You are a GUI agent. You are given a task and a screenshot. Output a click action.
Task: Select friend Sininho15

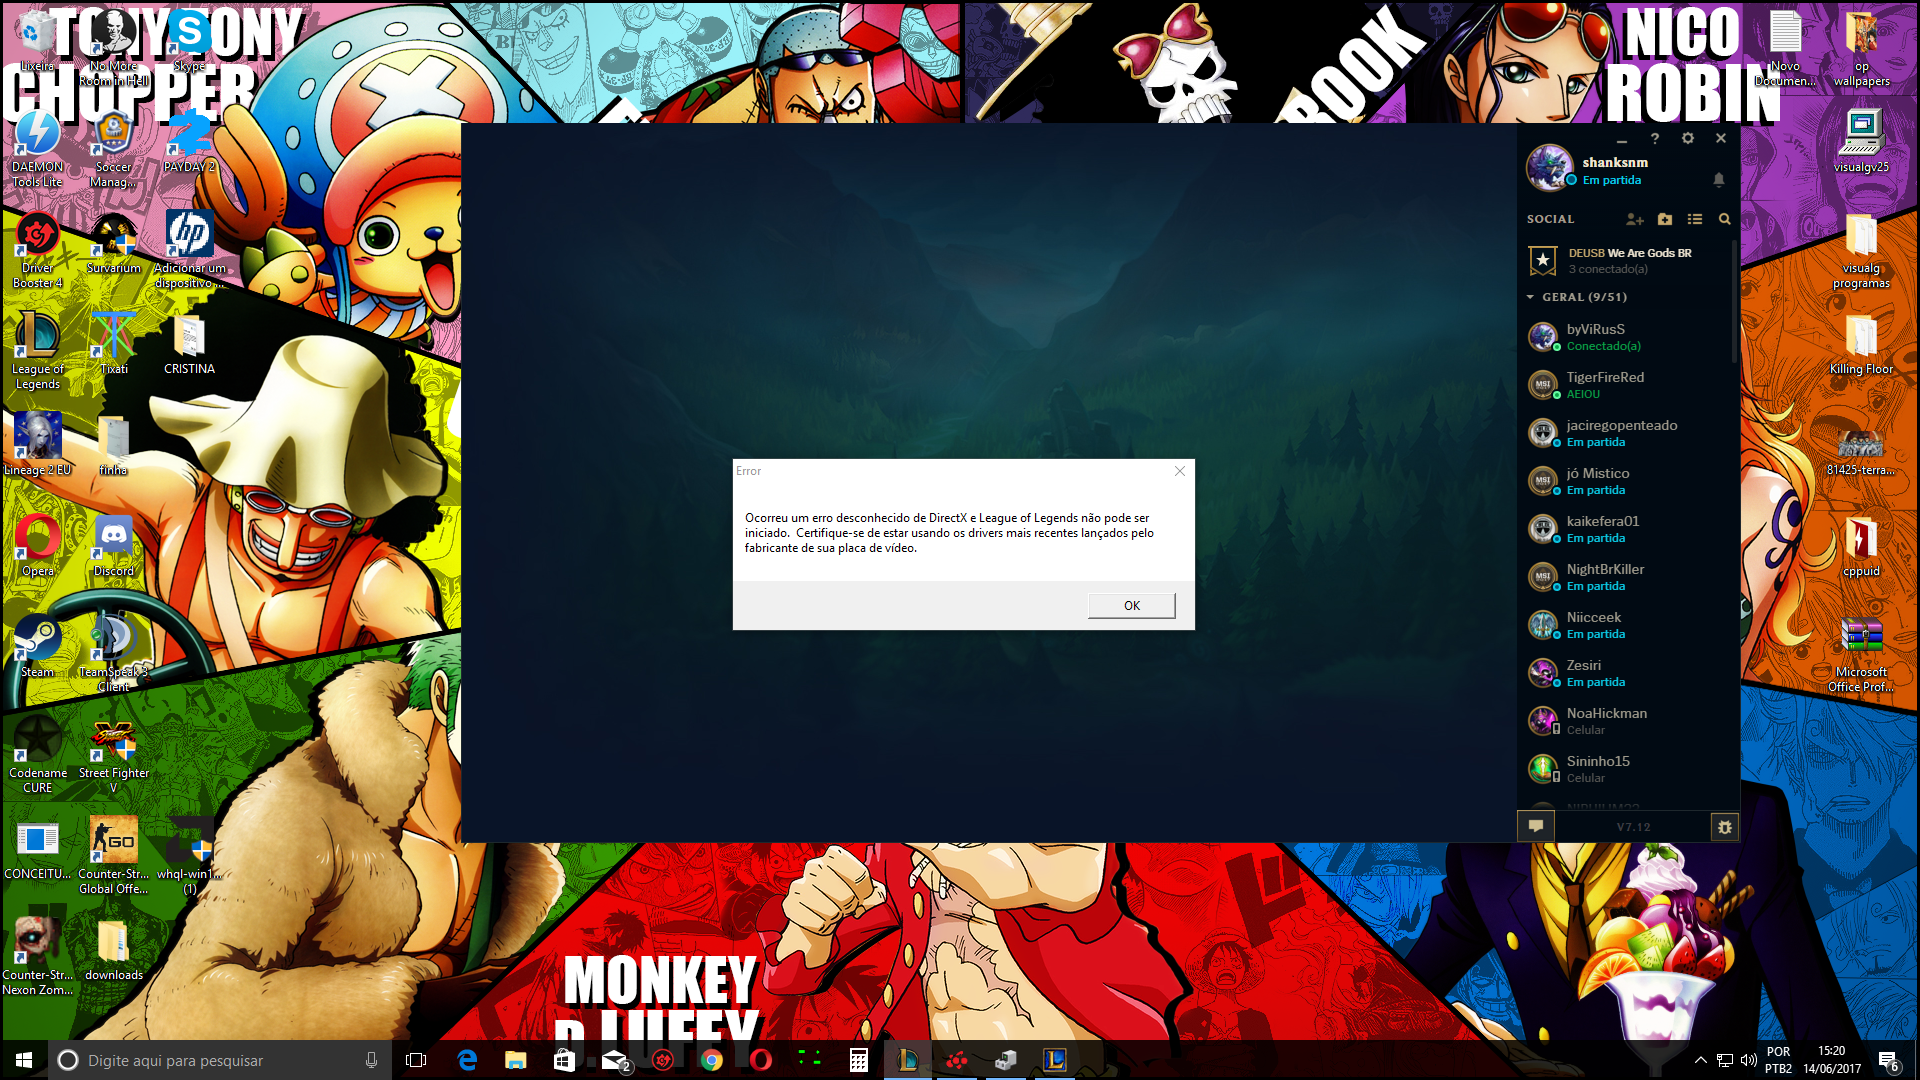1625,769
